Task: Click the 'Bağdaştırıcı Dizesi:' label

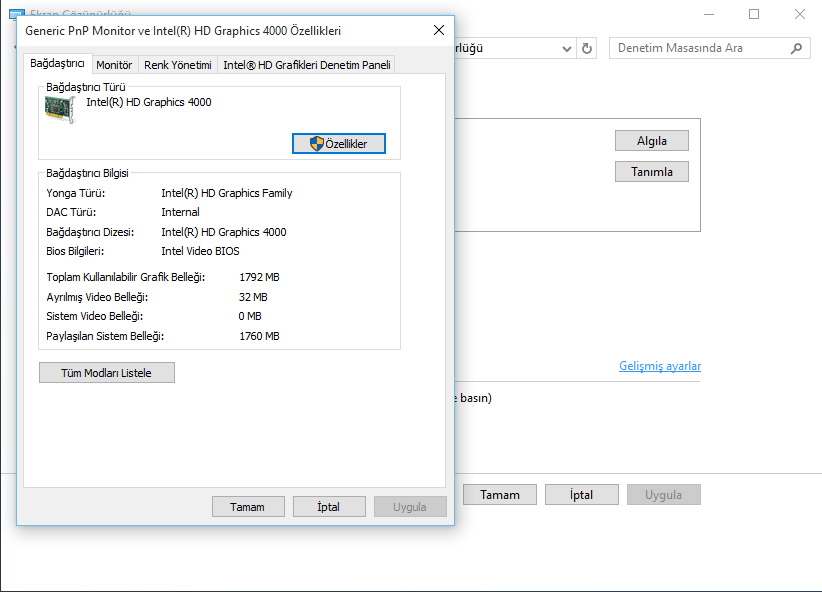Action: 90,232
